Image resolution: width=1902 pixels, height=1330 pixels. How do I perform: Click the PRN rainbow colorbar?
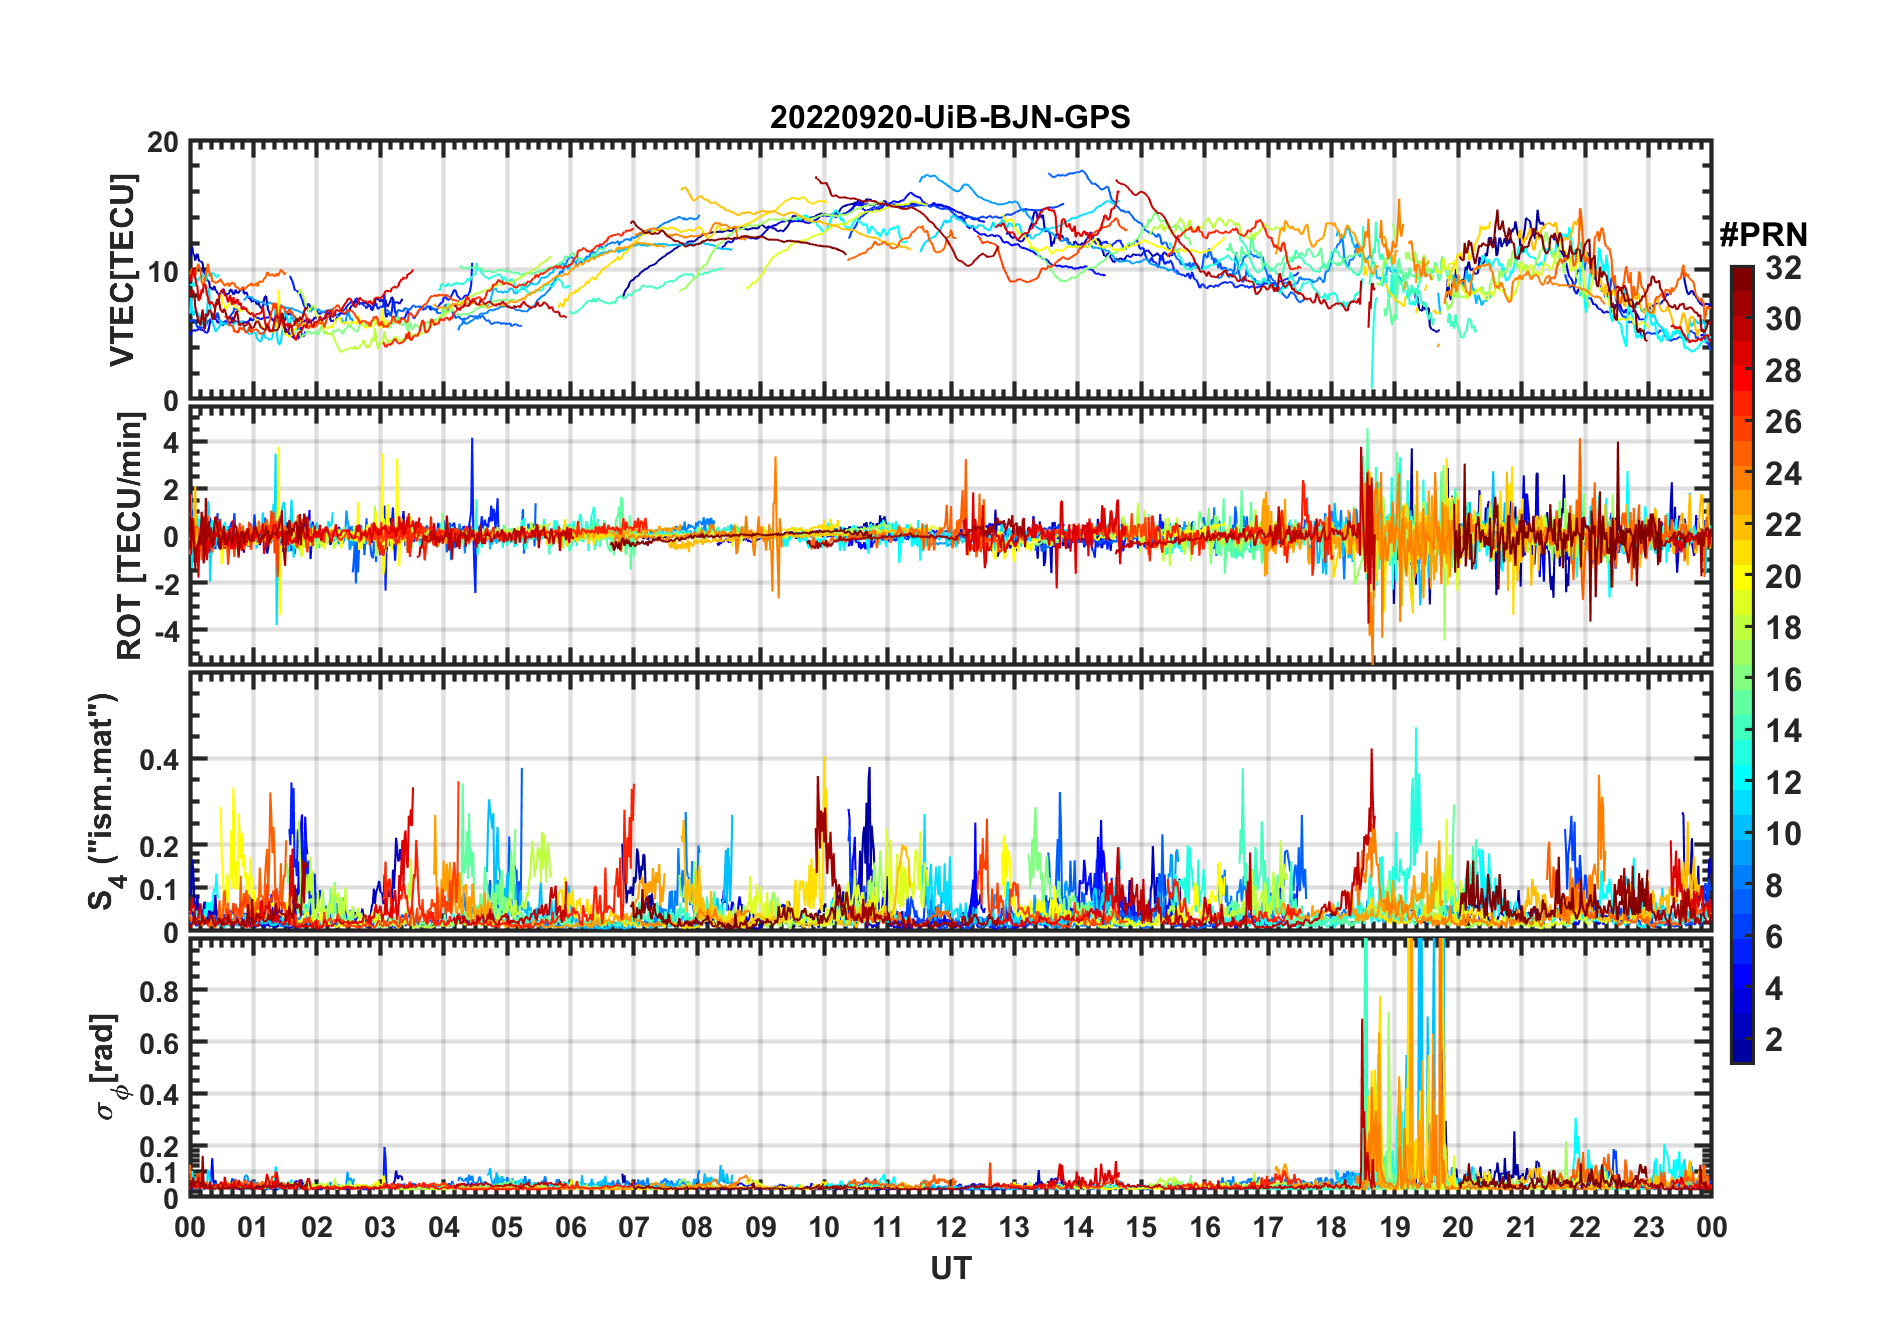pyautogui.click(x=1742, y=664)
